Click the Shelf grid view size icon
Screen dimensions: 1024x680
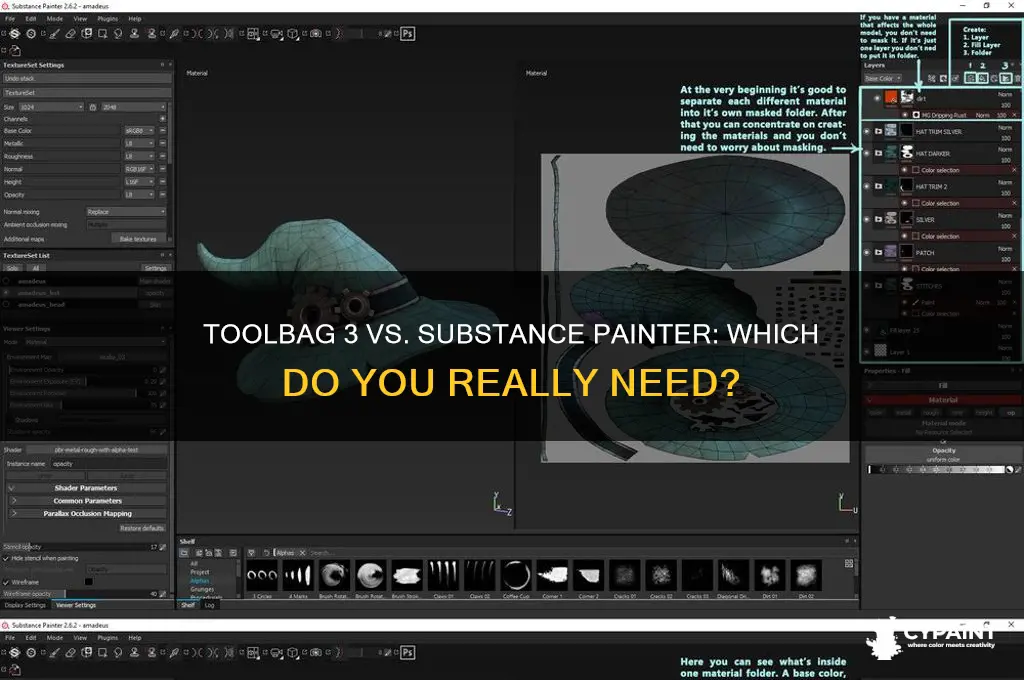pos(849,563)
